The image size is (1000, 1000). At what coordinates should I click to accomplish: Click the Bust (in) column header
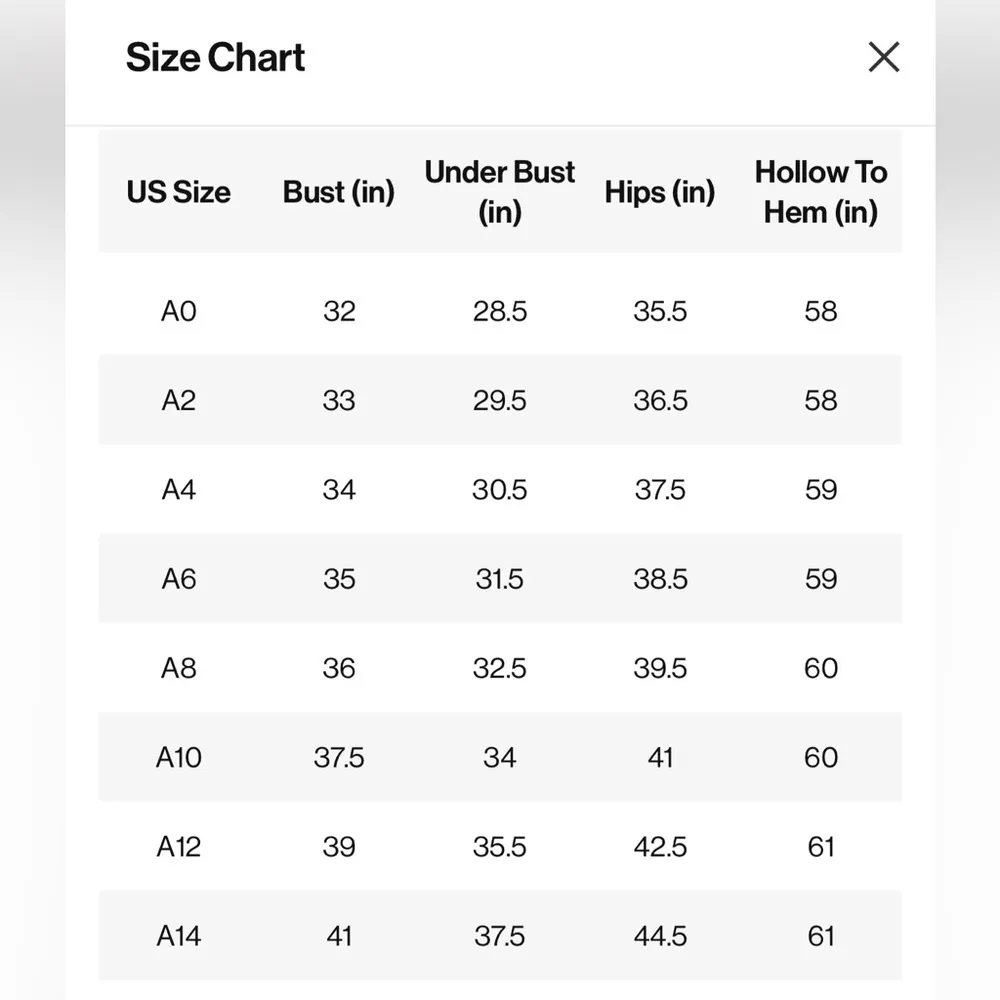[339, 192]
